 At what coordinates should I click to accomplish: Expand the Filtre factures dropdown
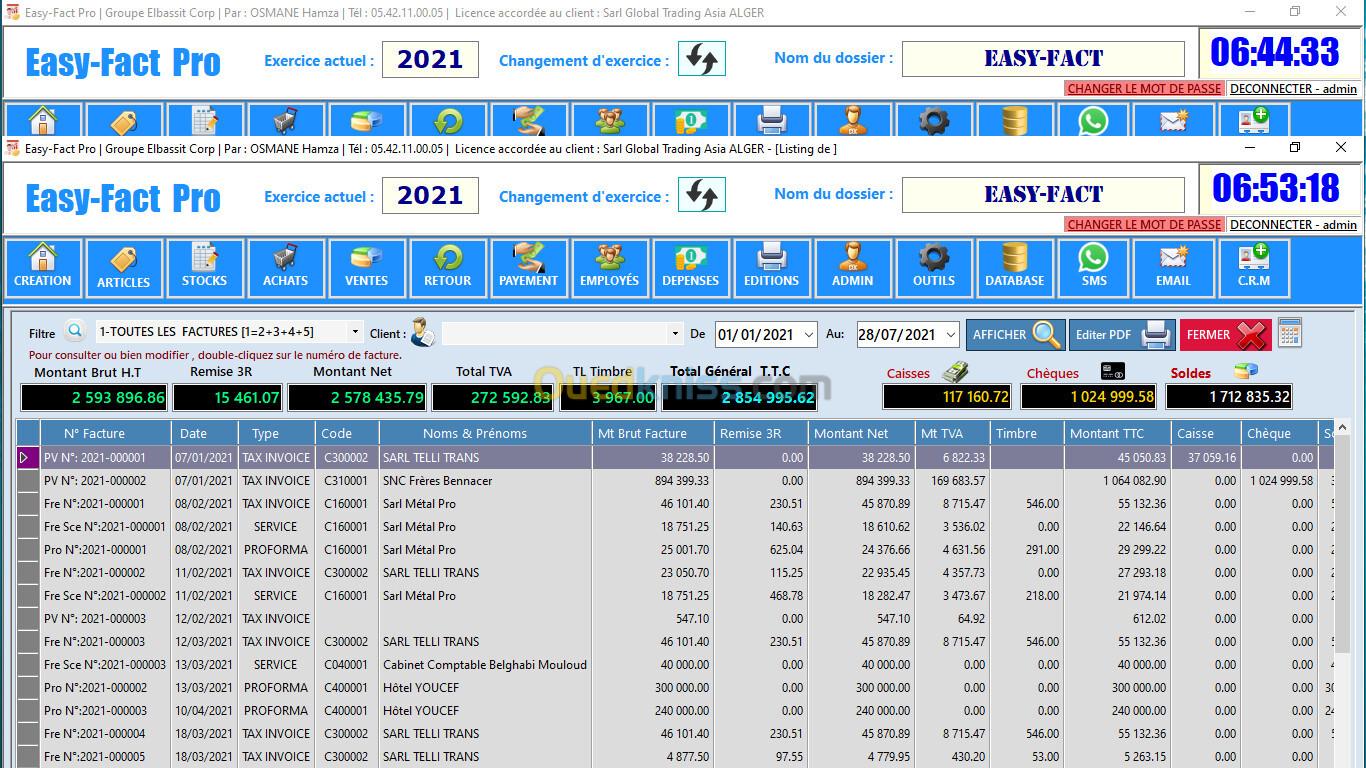(355, 332)
